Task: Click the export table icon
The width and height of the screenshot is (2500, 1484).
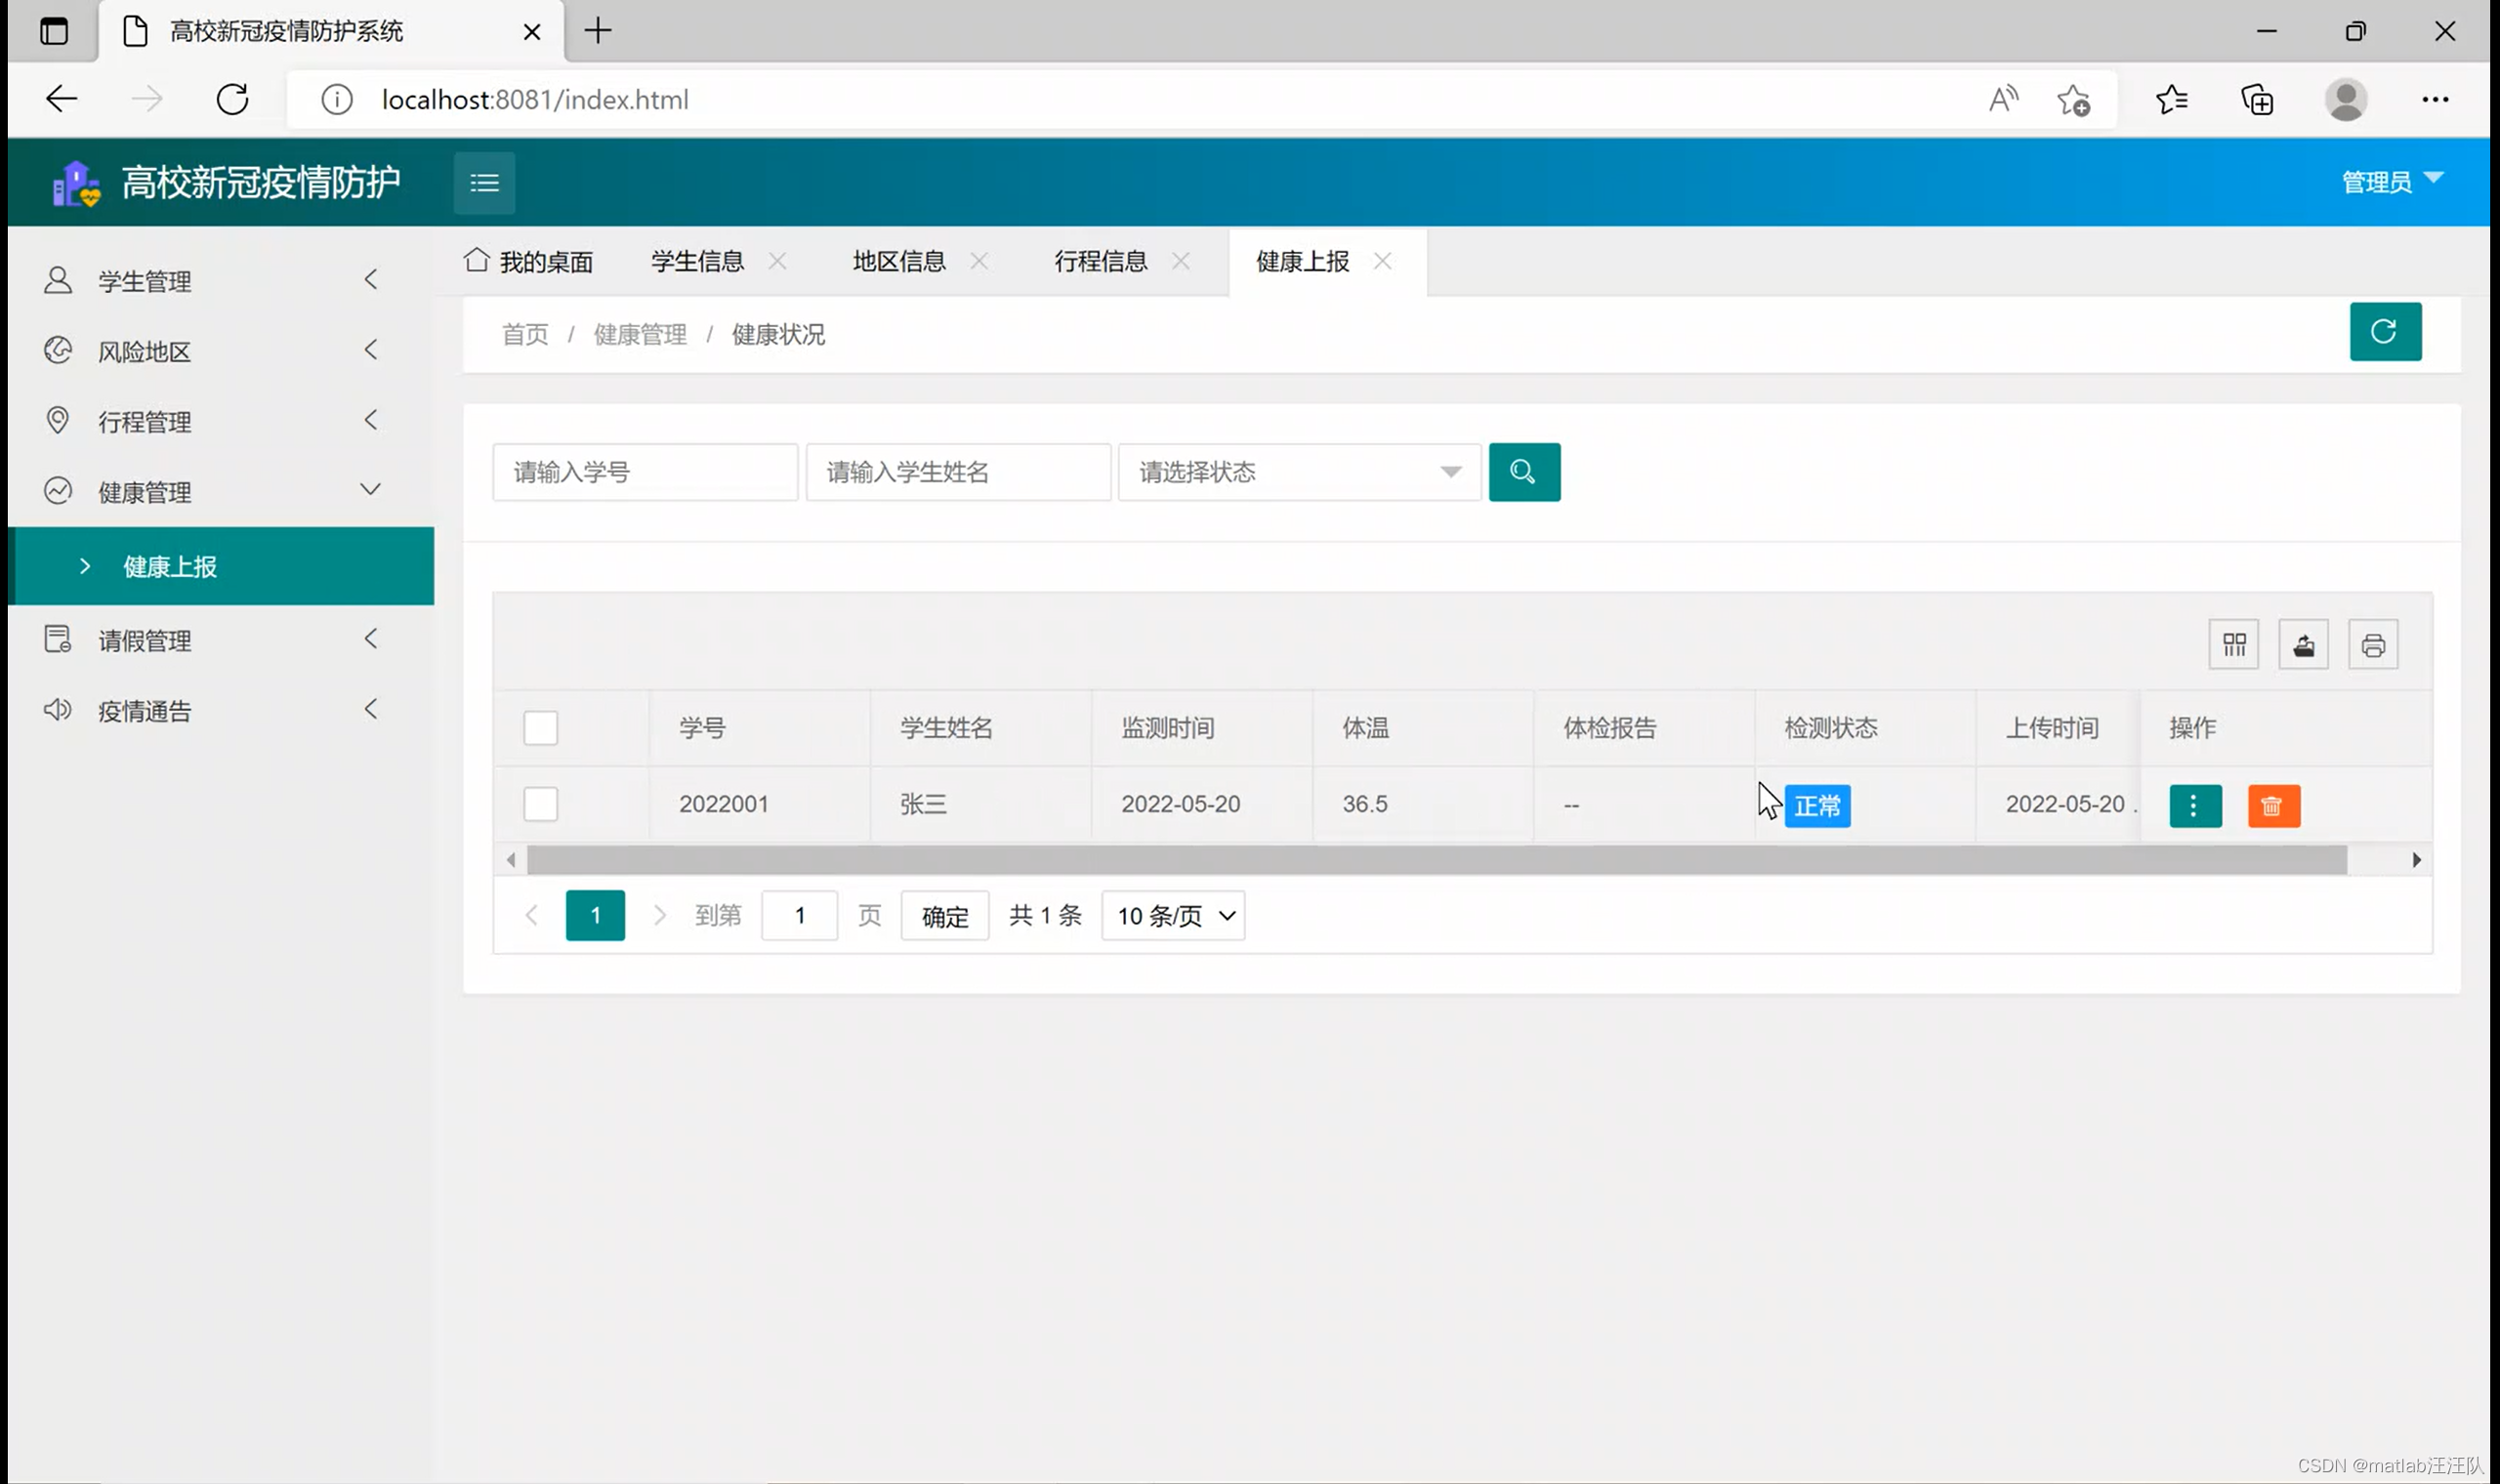Action: click(2303, 645)
